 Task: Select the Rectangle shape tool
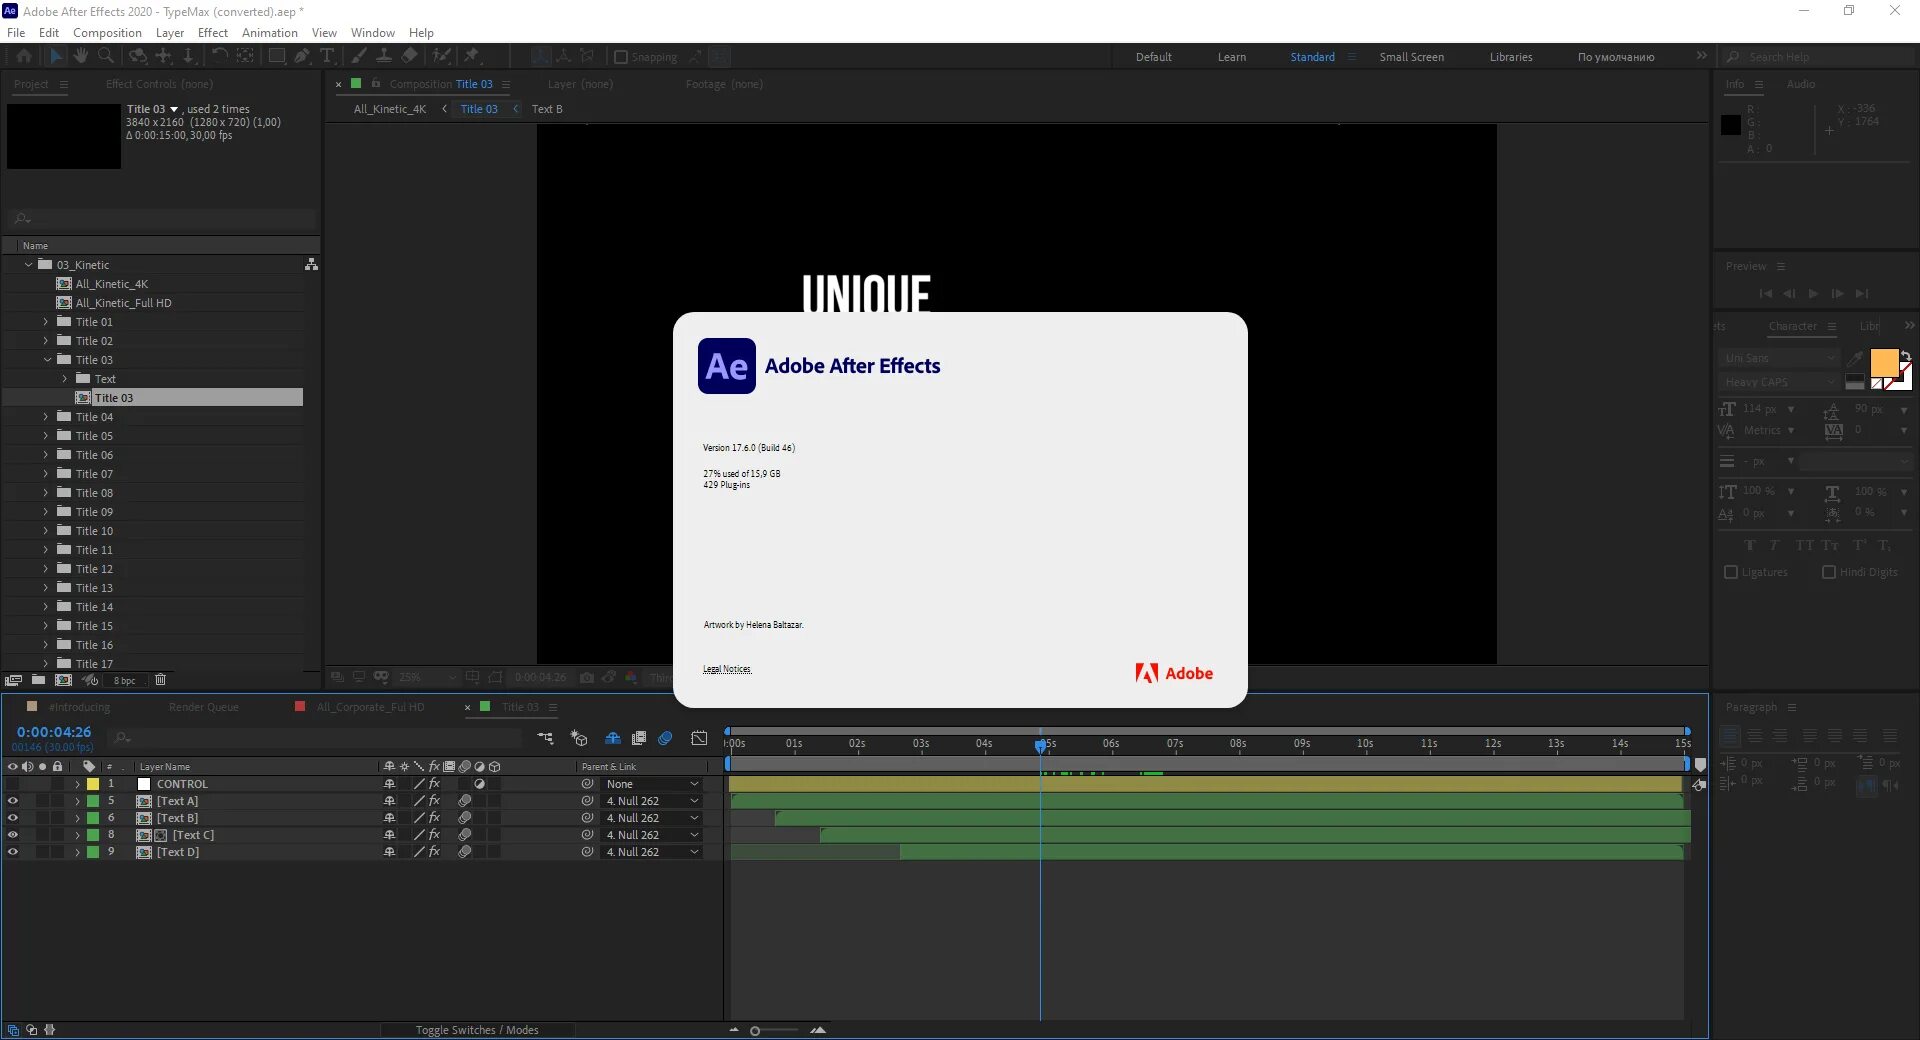tap(277, 56)
